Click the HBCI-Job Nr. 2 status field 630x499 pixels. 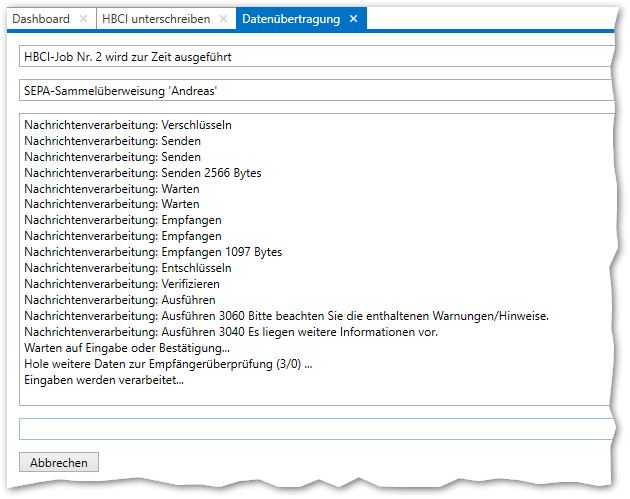tap(315, 58)
